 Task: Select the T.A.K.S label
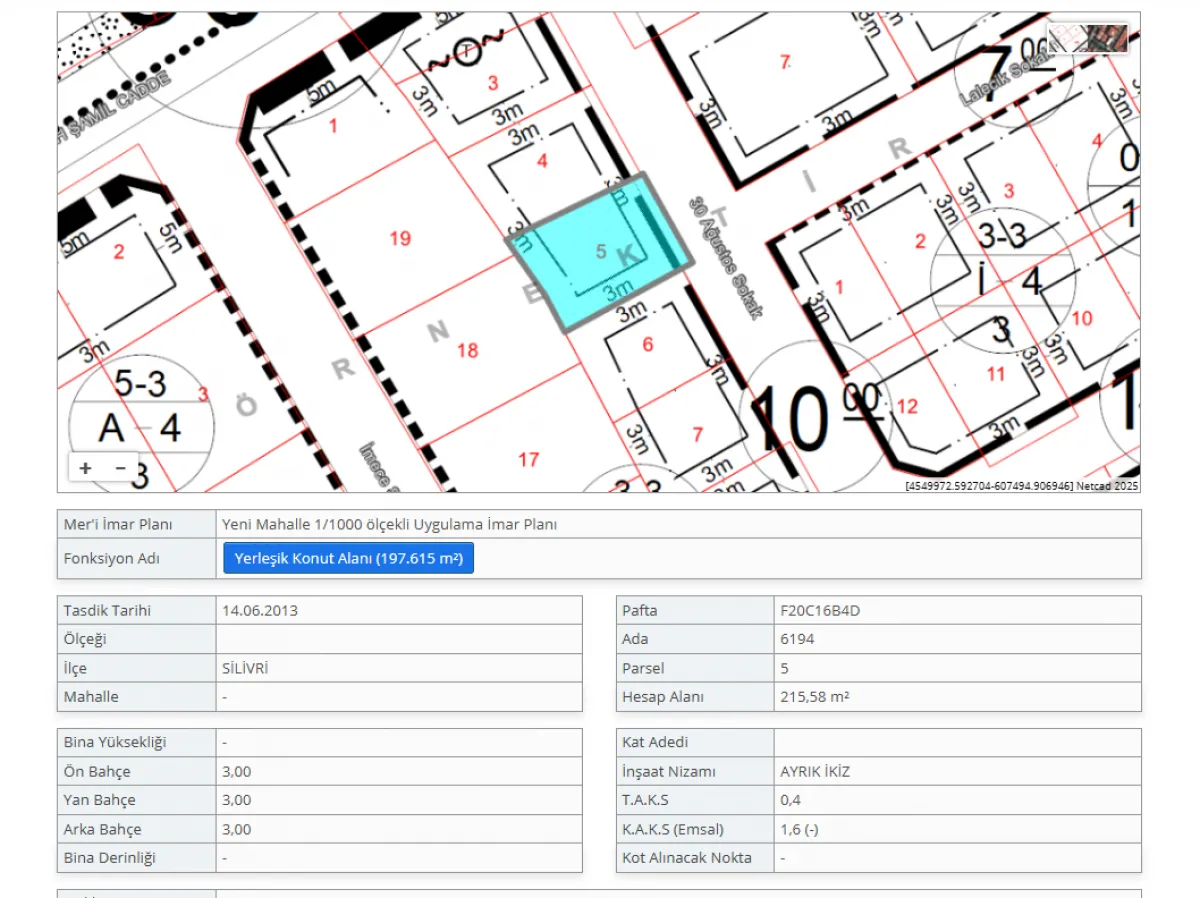pos(645,800)
